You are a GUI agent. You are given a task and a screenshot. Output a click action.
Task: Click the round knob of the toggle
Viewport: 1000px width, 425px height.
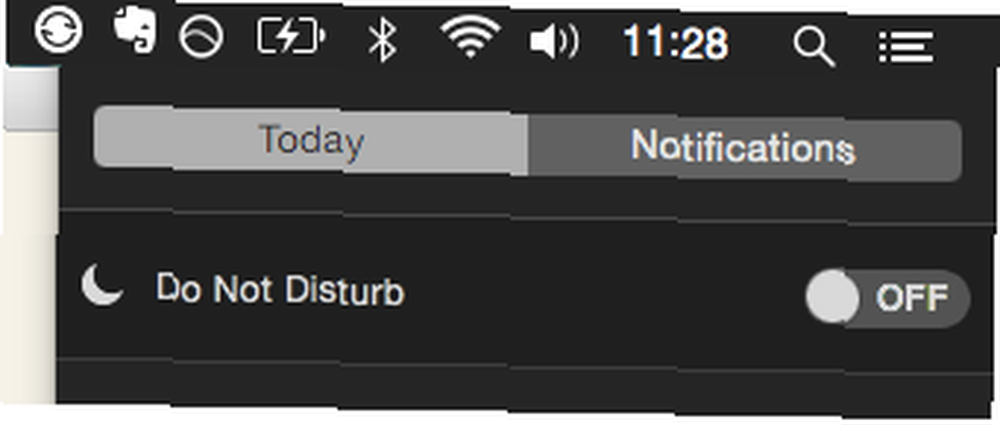832,296
